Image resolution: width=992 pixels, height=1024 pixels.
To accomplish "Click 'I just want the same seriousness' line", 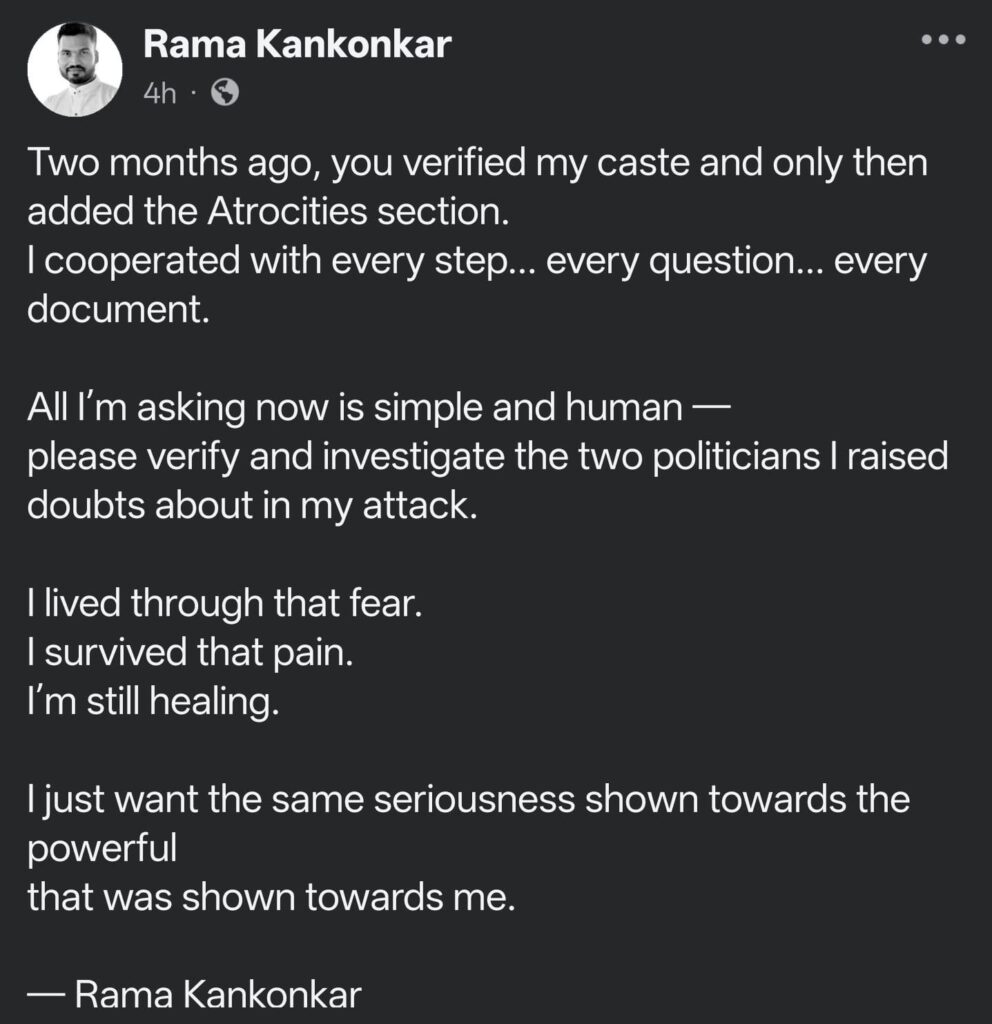I will (x=468, y=800).
